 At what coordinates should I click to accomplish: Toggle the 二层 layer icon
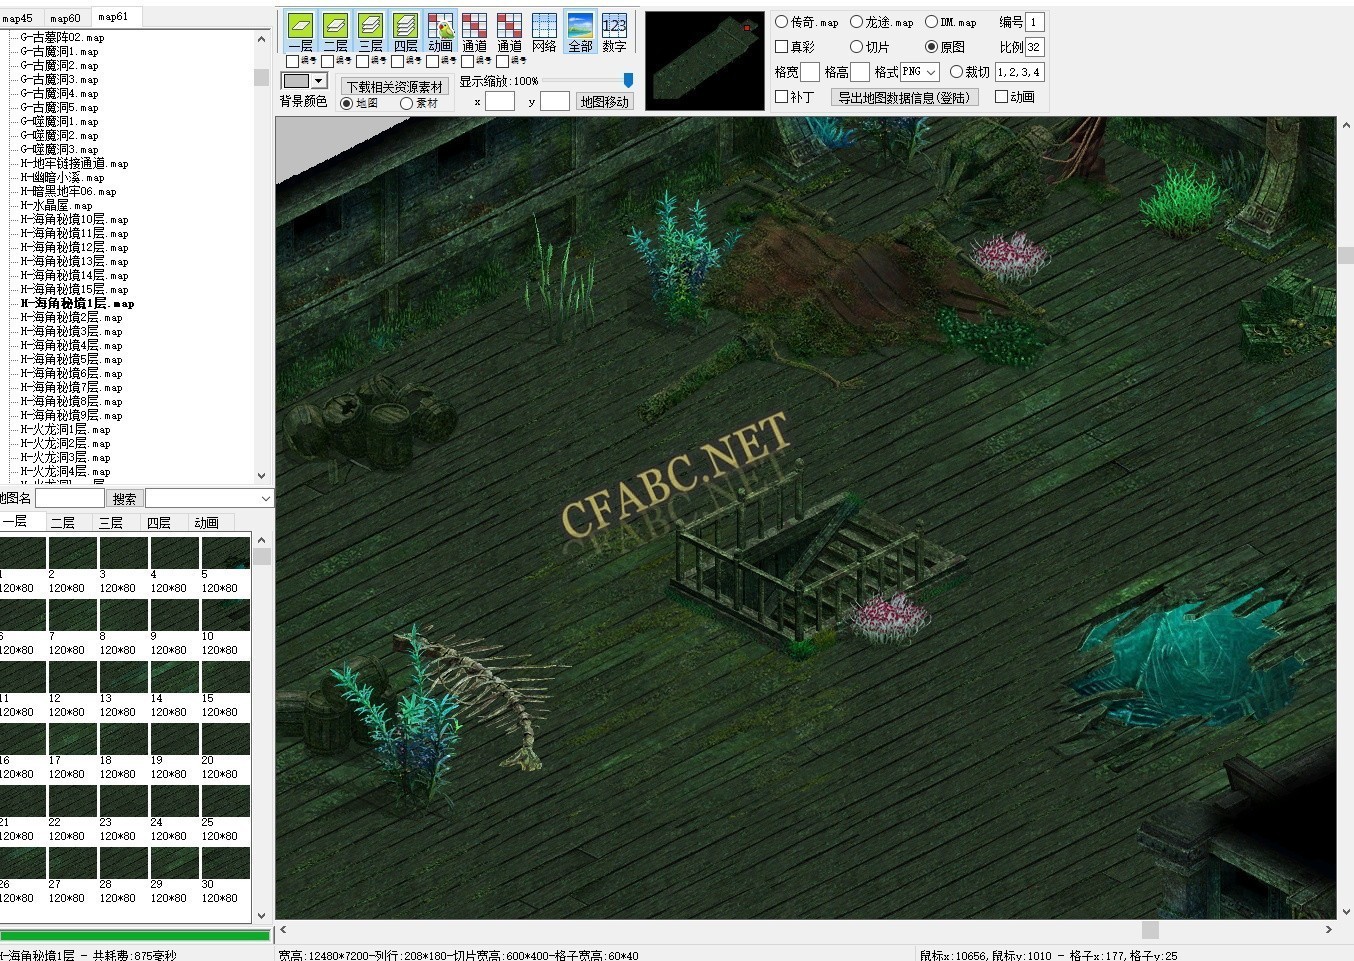coord(335,31)
